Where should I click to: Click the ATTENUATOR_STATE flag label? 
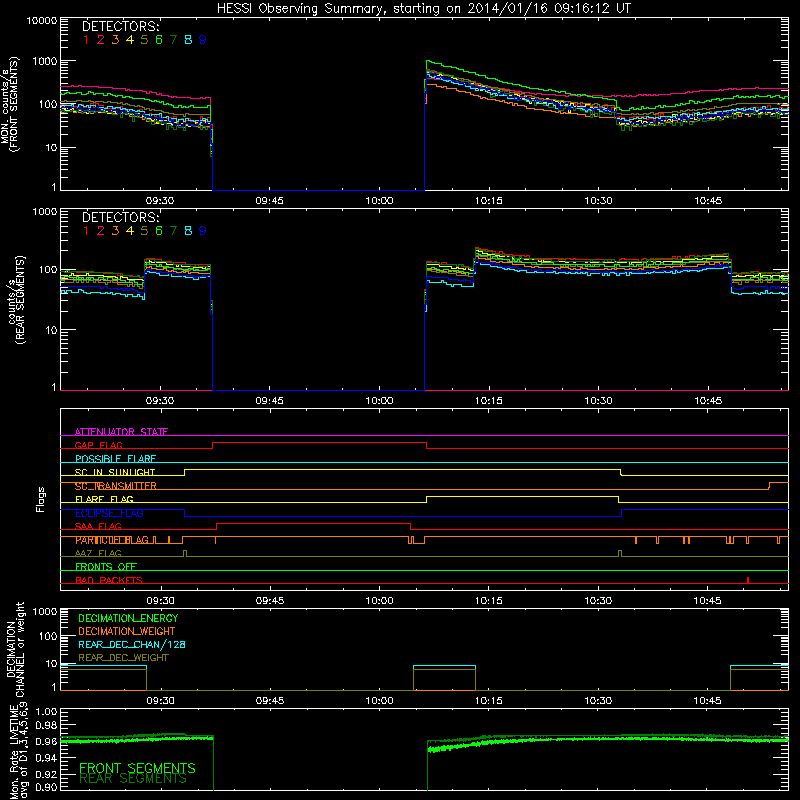tap(121, 432)
